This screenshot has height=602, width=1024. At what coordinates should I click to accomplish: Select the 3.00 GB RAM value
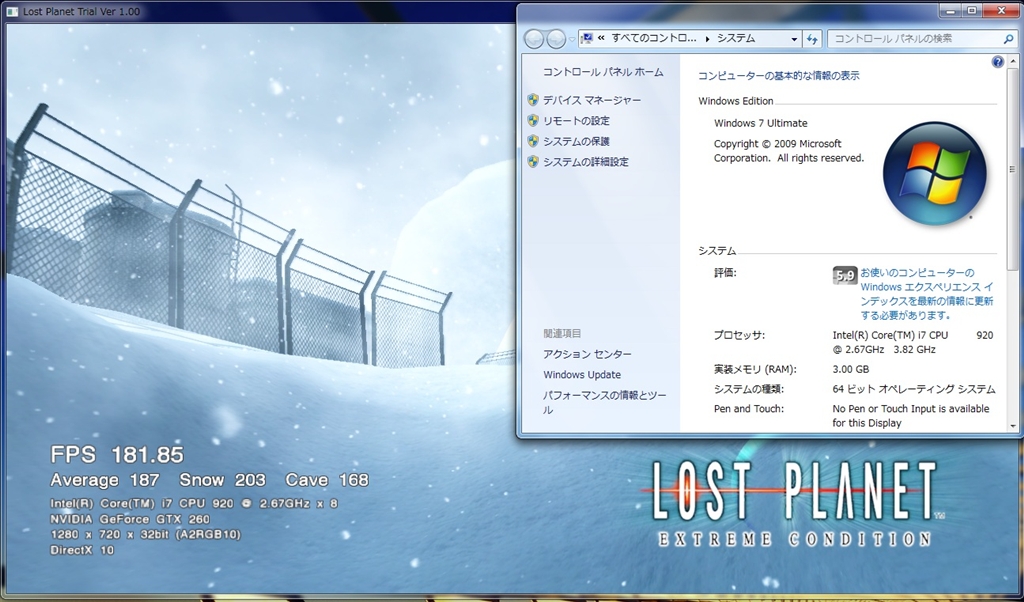pos(850,370)
